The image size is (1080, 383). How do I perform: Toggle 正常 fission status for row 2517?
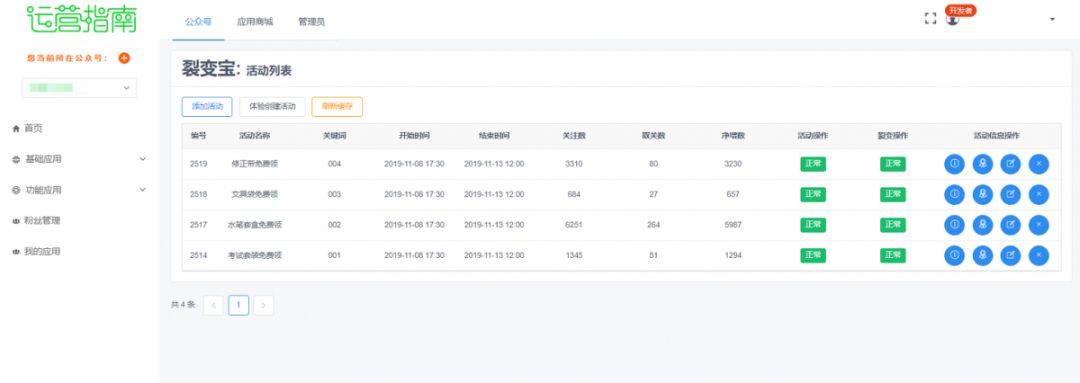click(893, 225)
